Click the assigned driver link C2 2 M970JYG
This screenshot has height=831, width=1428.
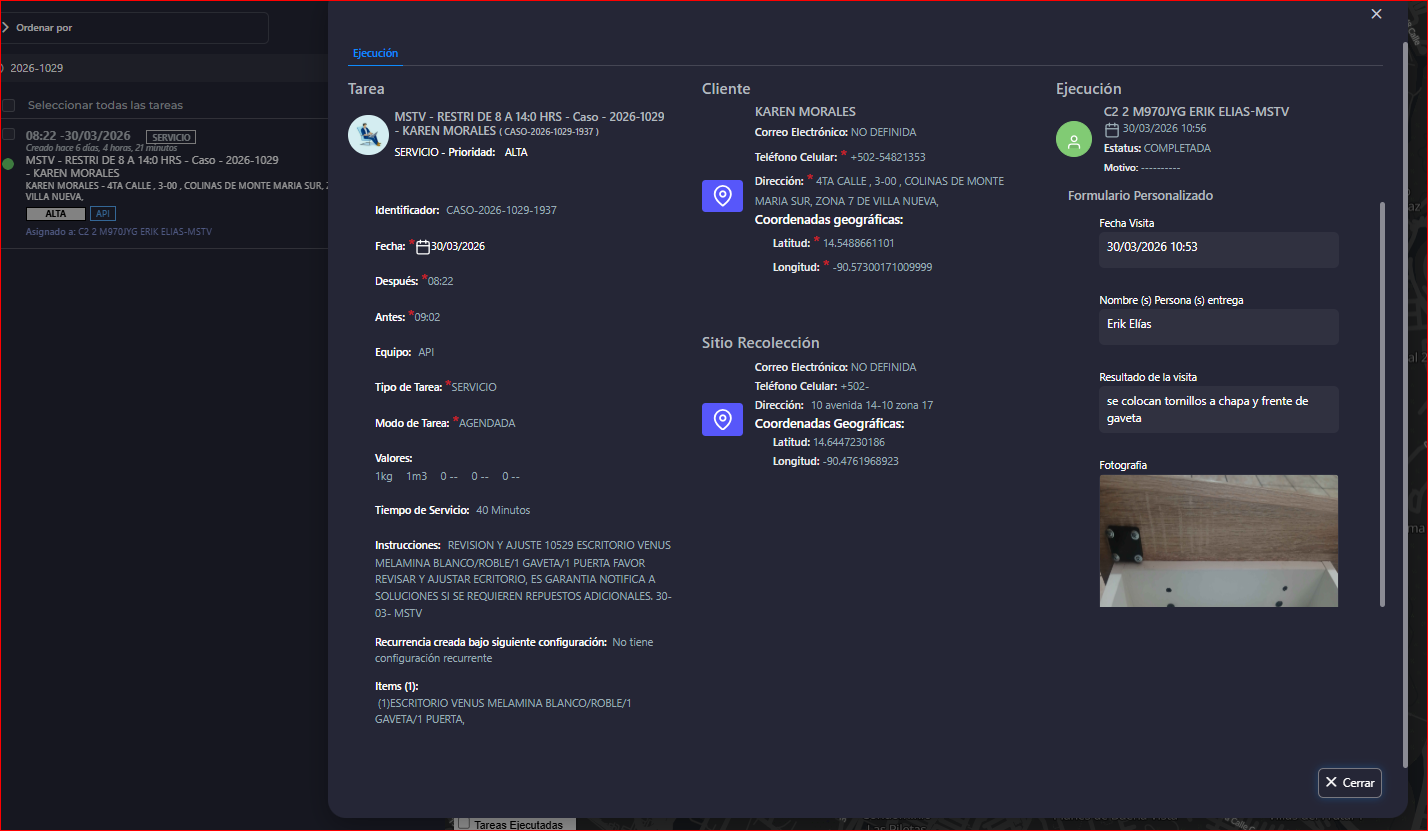click(x=144, y=232)
